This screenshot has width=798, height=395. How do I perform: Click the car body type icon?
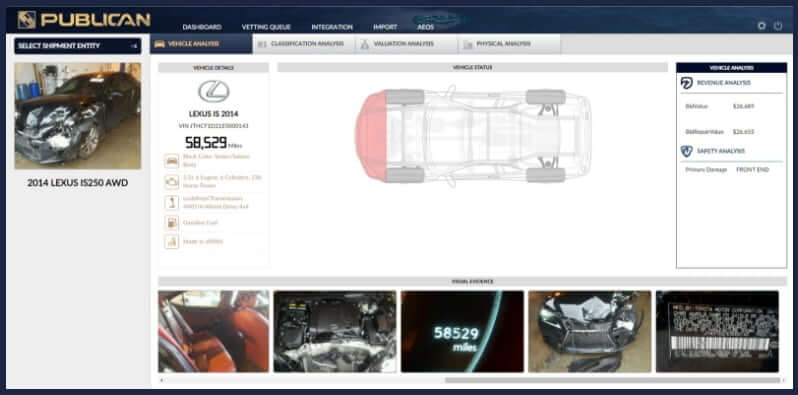click(x=172, y=161)
